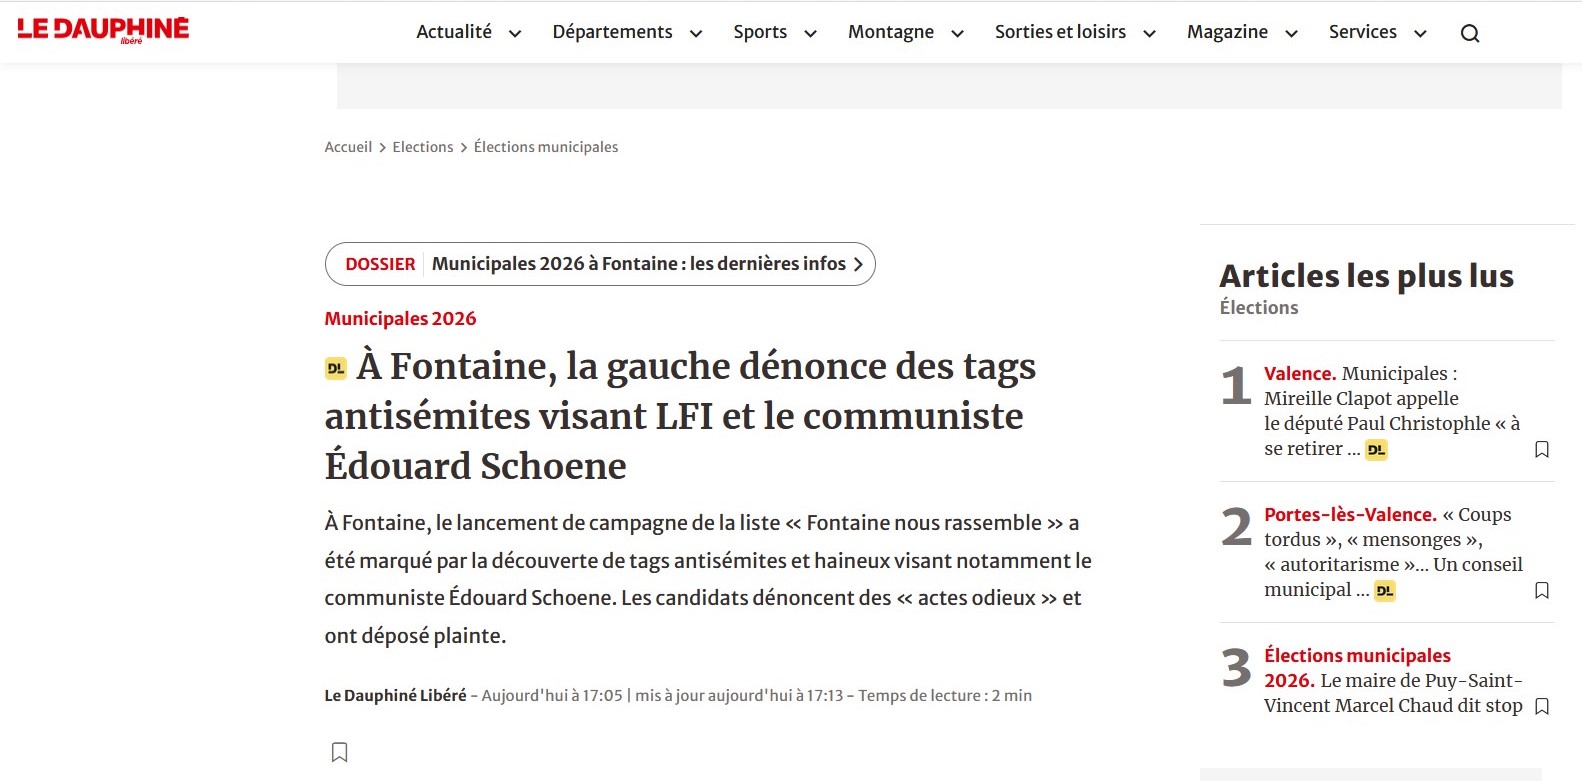Bookmark the main Fontaine article
Image resolution: width=1582 pixels, height=781 pixels.
339,752
